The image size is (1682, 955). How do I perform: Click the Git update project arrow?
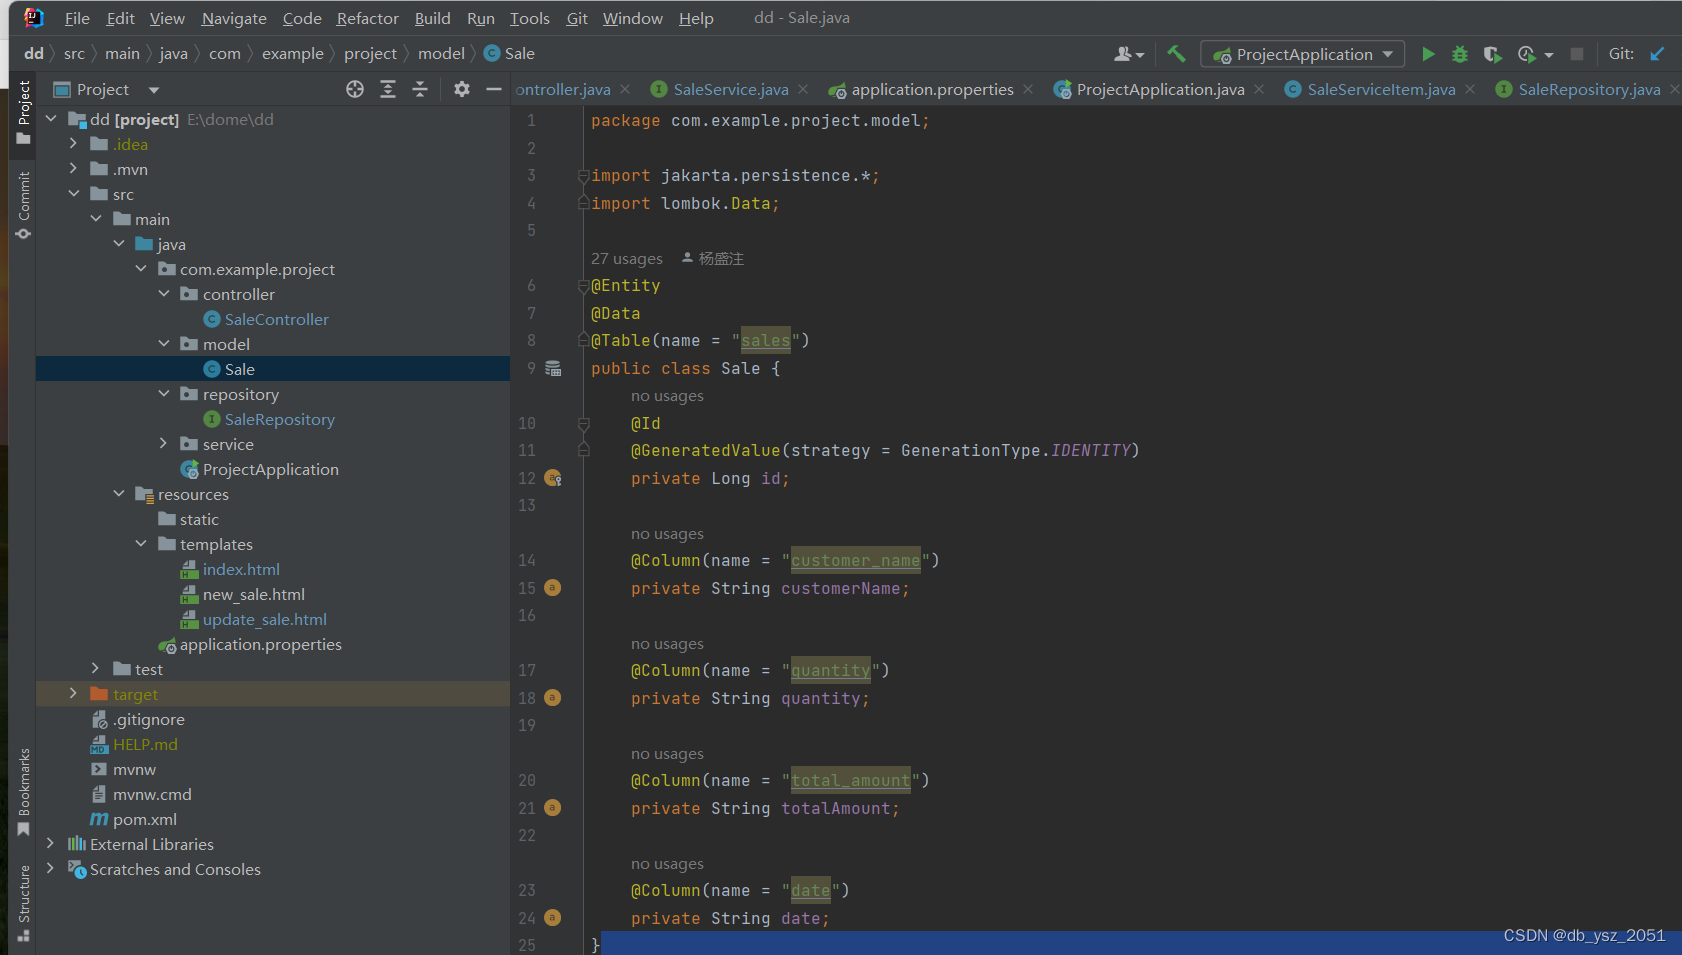tap(1657, 54)
